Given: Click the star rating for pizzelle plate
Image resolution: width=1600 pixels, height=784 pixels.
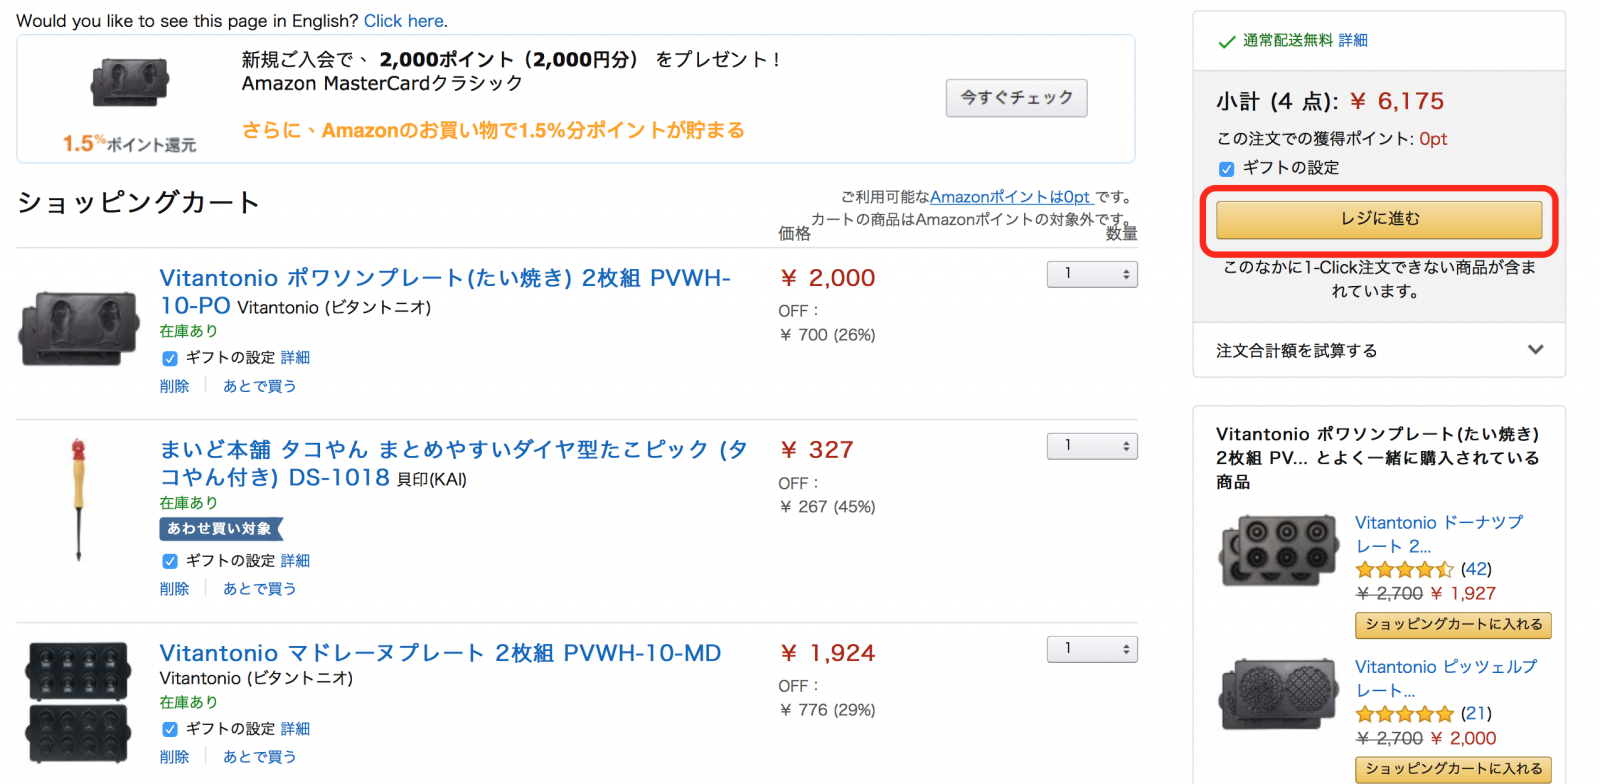Looking at the screenshot, I should [1404, 714].
